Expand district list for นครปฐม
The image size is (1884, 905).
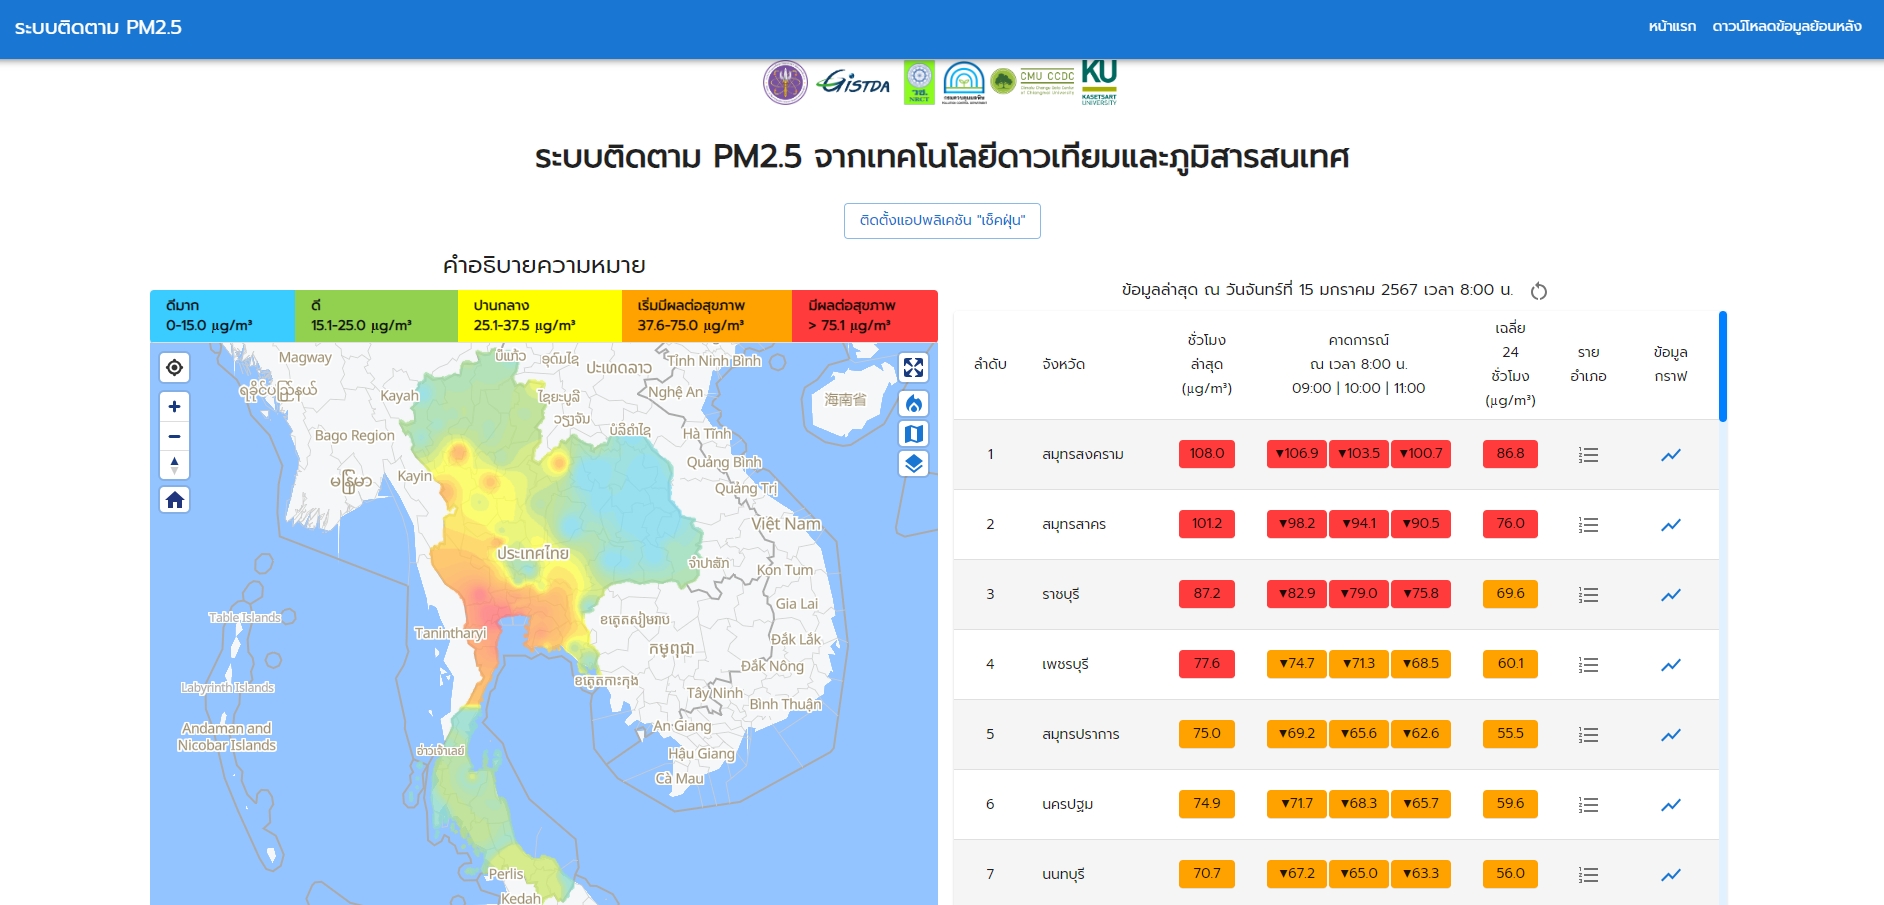(1588, 805)
